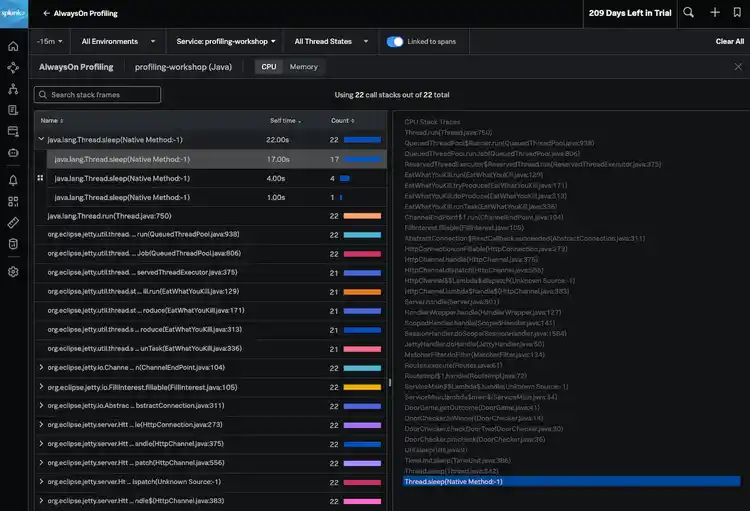Image resolution: width=750 pixels, height=511 pixels.
Task: Click the search magnifier icon in top bar
Action: pyautogui.click(x=688, y=12)
